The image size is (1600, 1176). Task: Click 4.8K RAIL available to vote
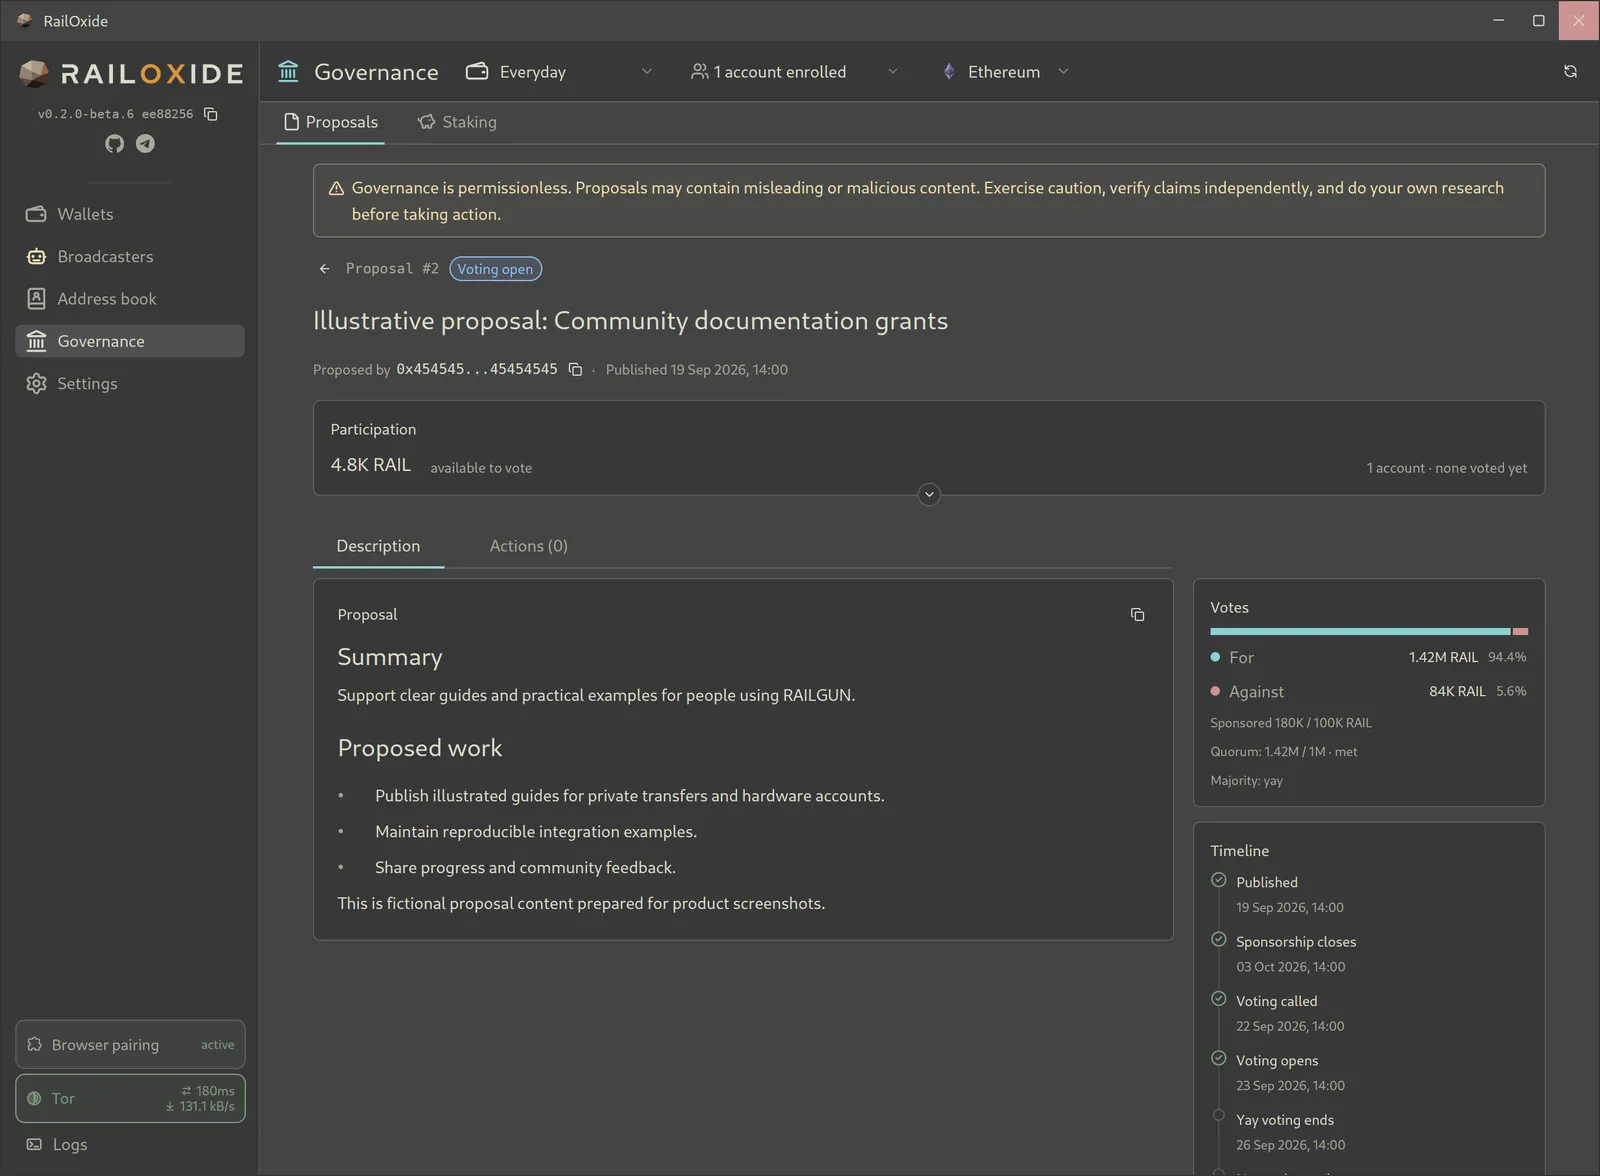[431, 466]
